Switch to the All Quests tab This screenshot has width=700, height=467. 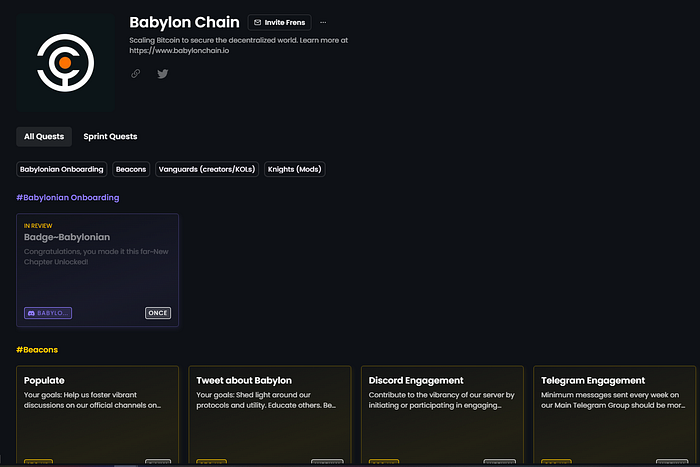(x=44, y=137)
